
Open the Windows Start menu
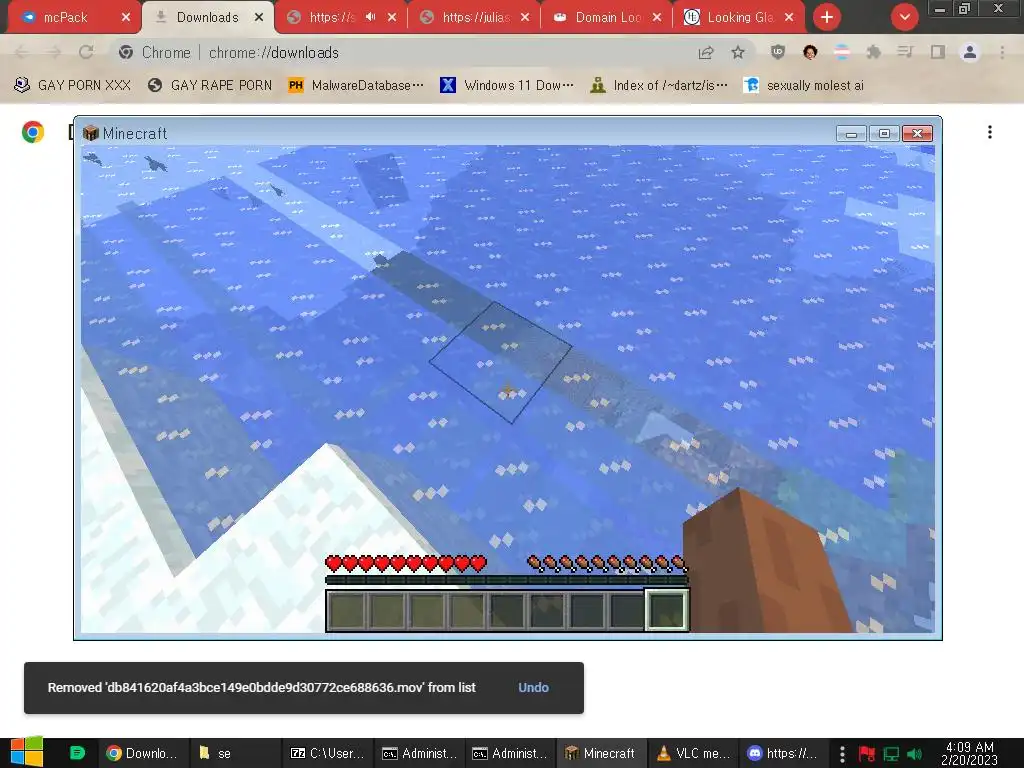pos(27,752)
